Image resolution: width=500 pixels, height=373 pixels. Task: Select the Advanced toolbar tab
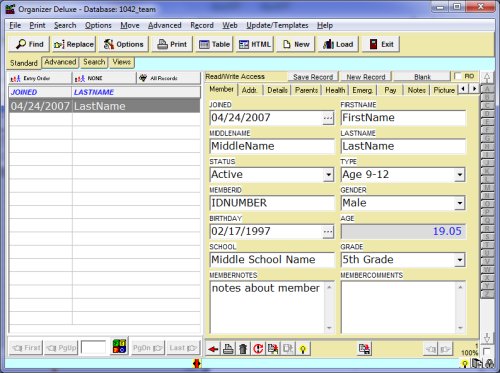point(60,62)
